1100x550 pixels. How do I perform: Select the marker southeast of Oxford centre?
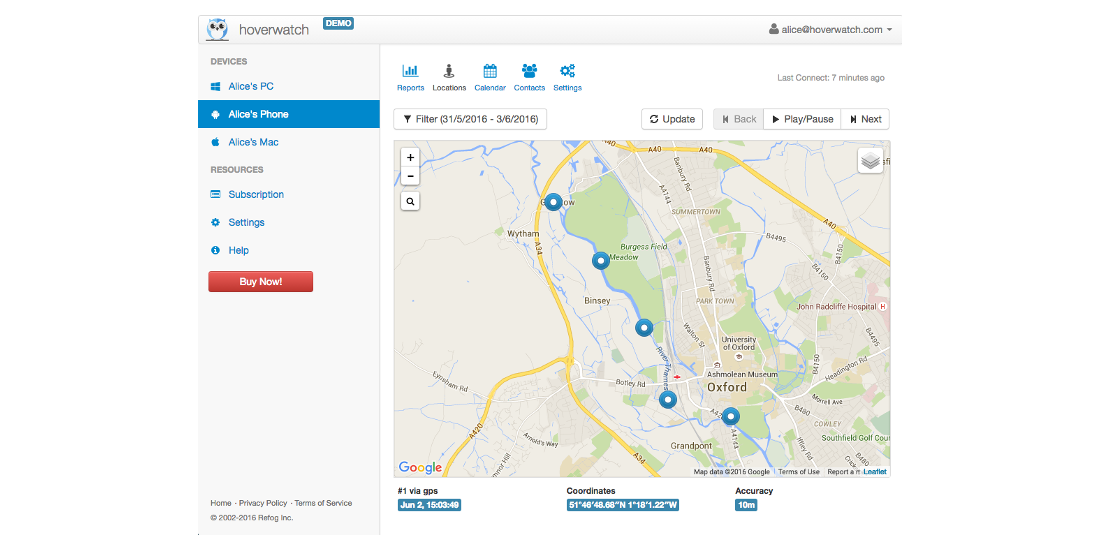tap(731, 416)
